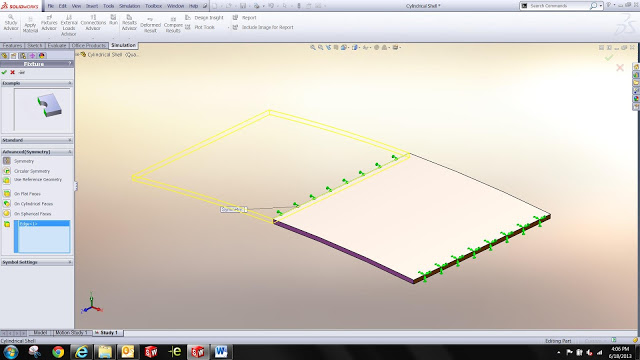Pin the Fixture property panel

22,72
